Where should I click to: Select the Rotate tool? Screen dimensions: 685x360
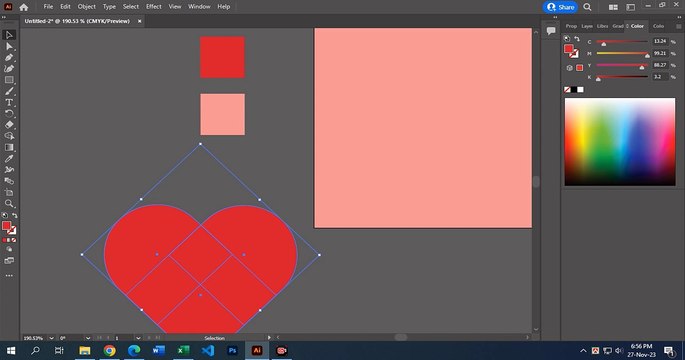point(9,114)
